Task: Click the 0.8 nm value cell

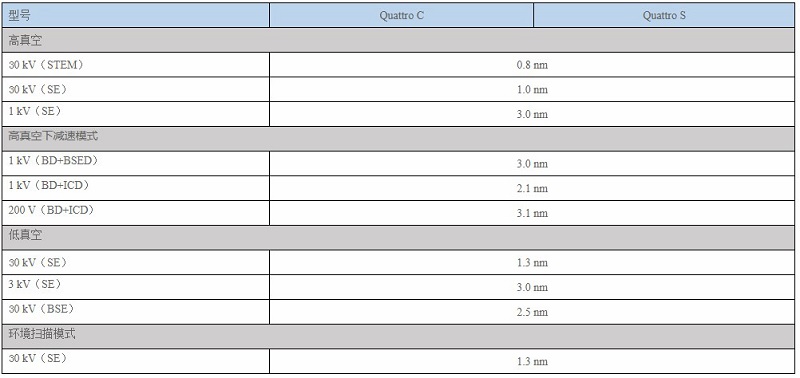Action: 532,65
